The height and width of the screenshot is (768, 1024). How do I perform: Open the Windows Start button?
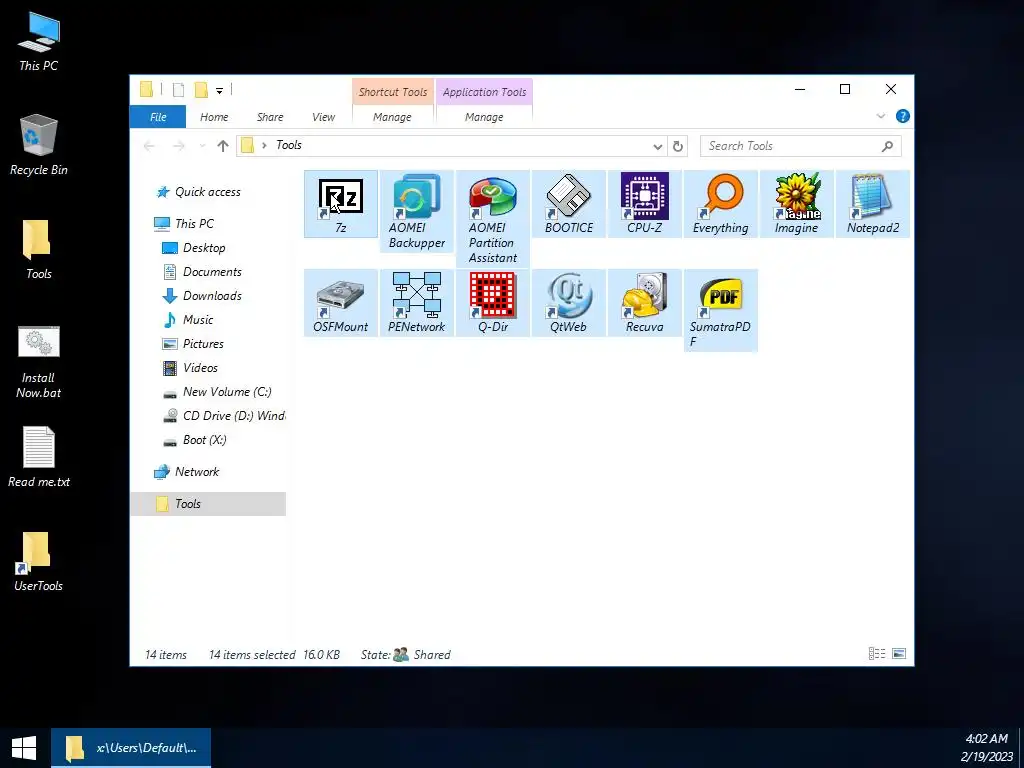tap(25, 748)
